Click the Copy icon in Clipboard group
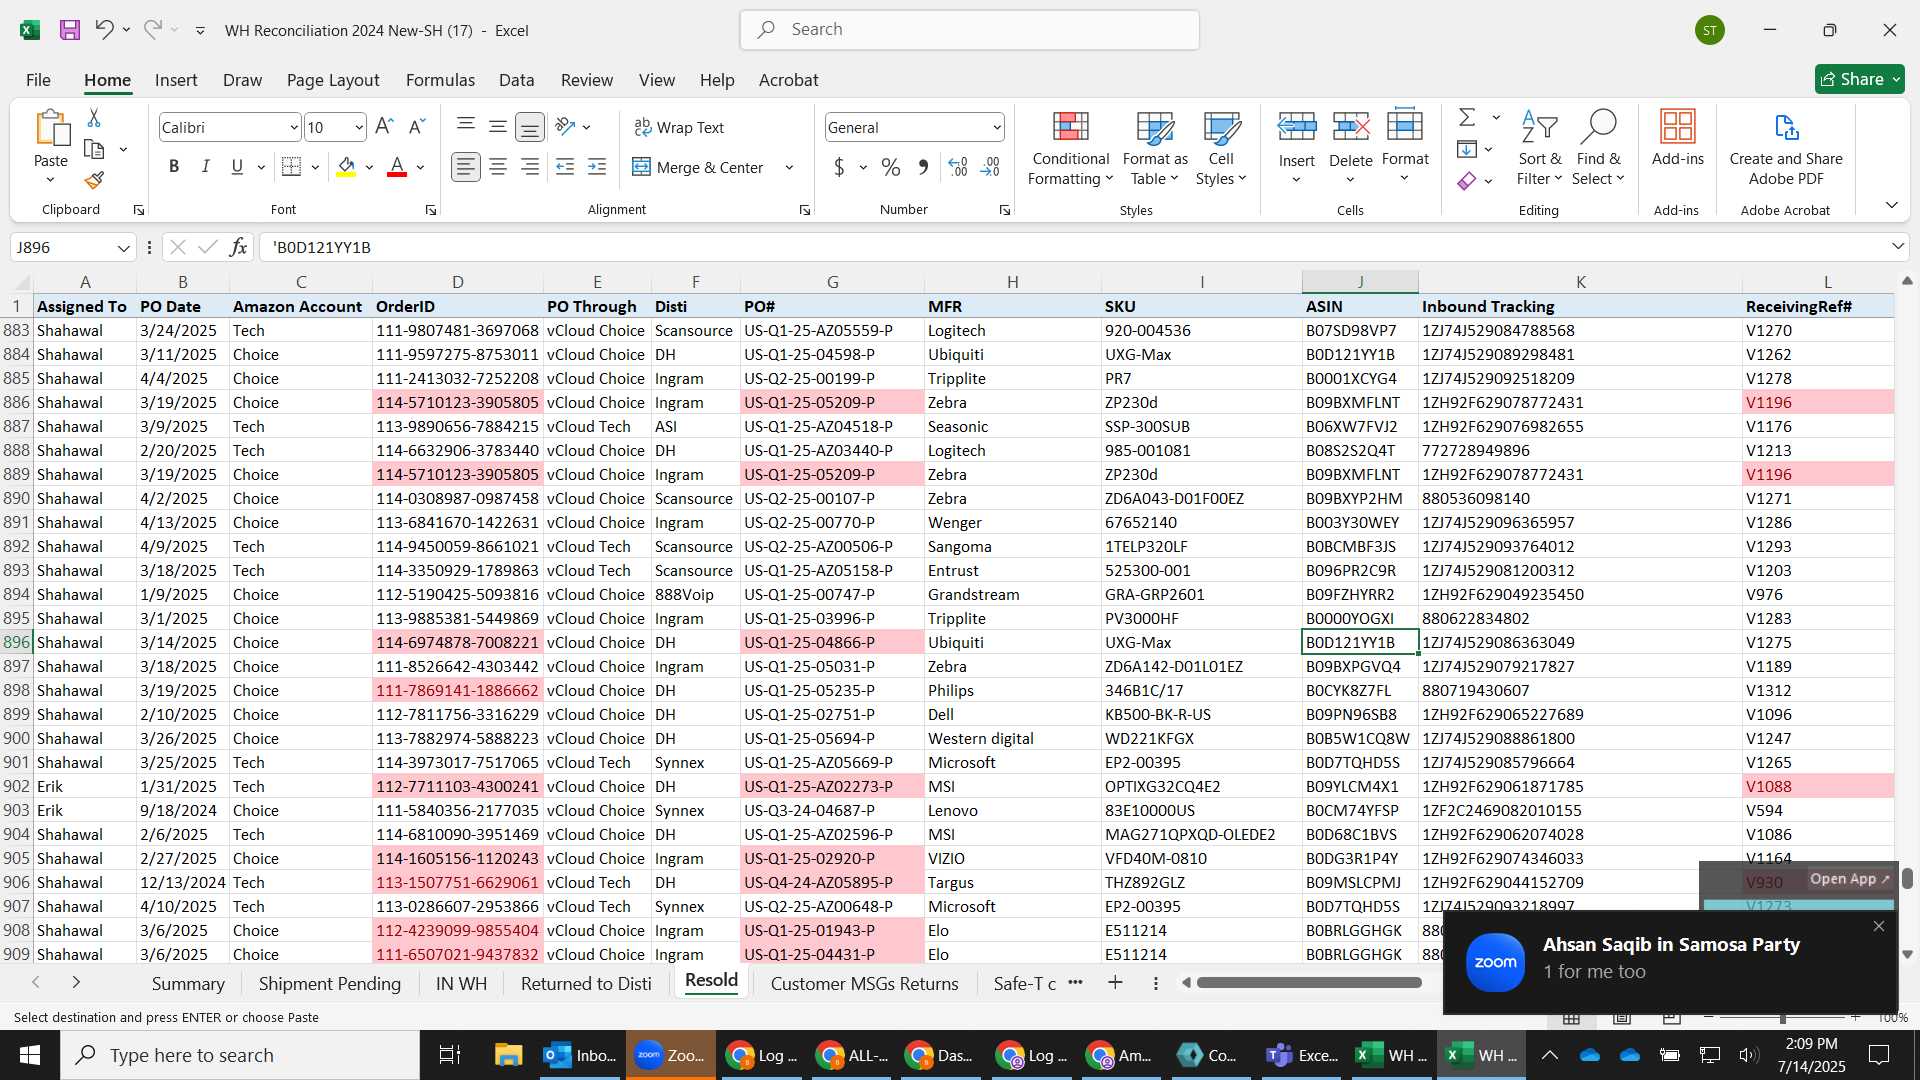Viewport: 1920px width, 1080px height. coord(94,149)
